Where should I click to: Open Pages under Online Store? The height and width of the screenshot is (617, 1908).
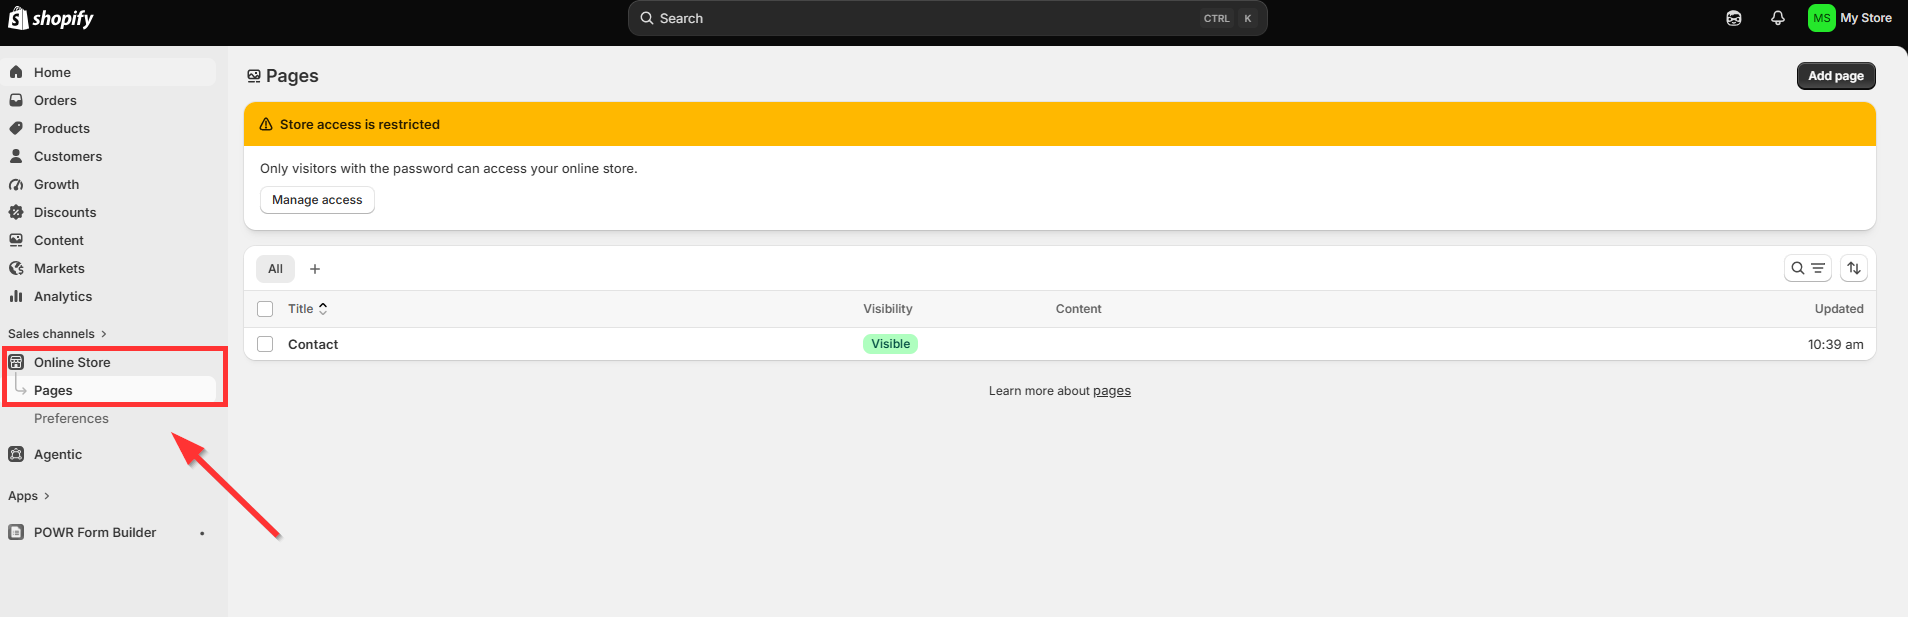[53, 390]
